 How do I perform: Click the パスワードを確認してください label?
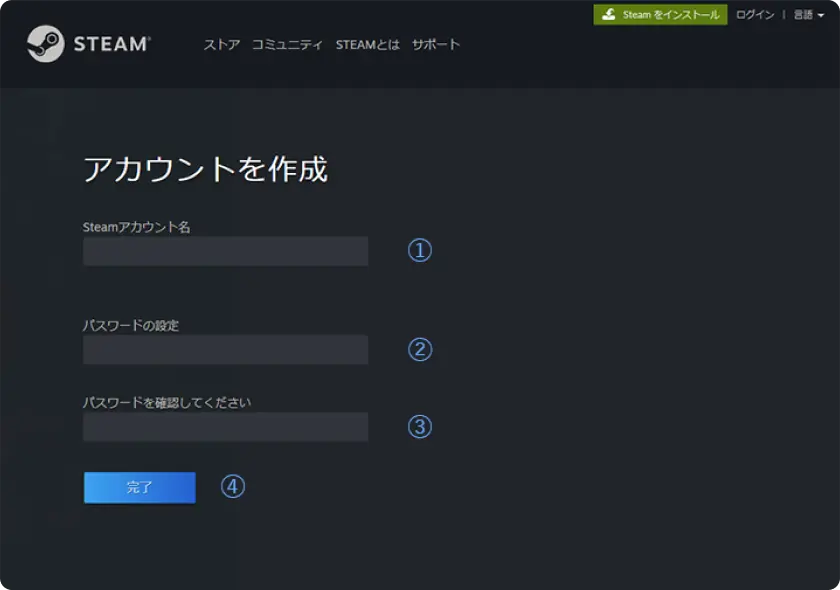[x=167, y=403]
